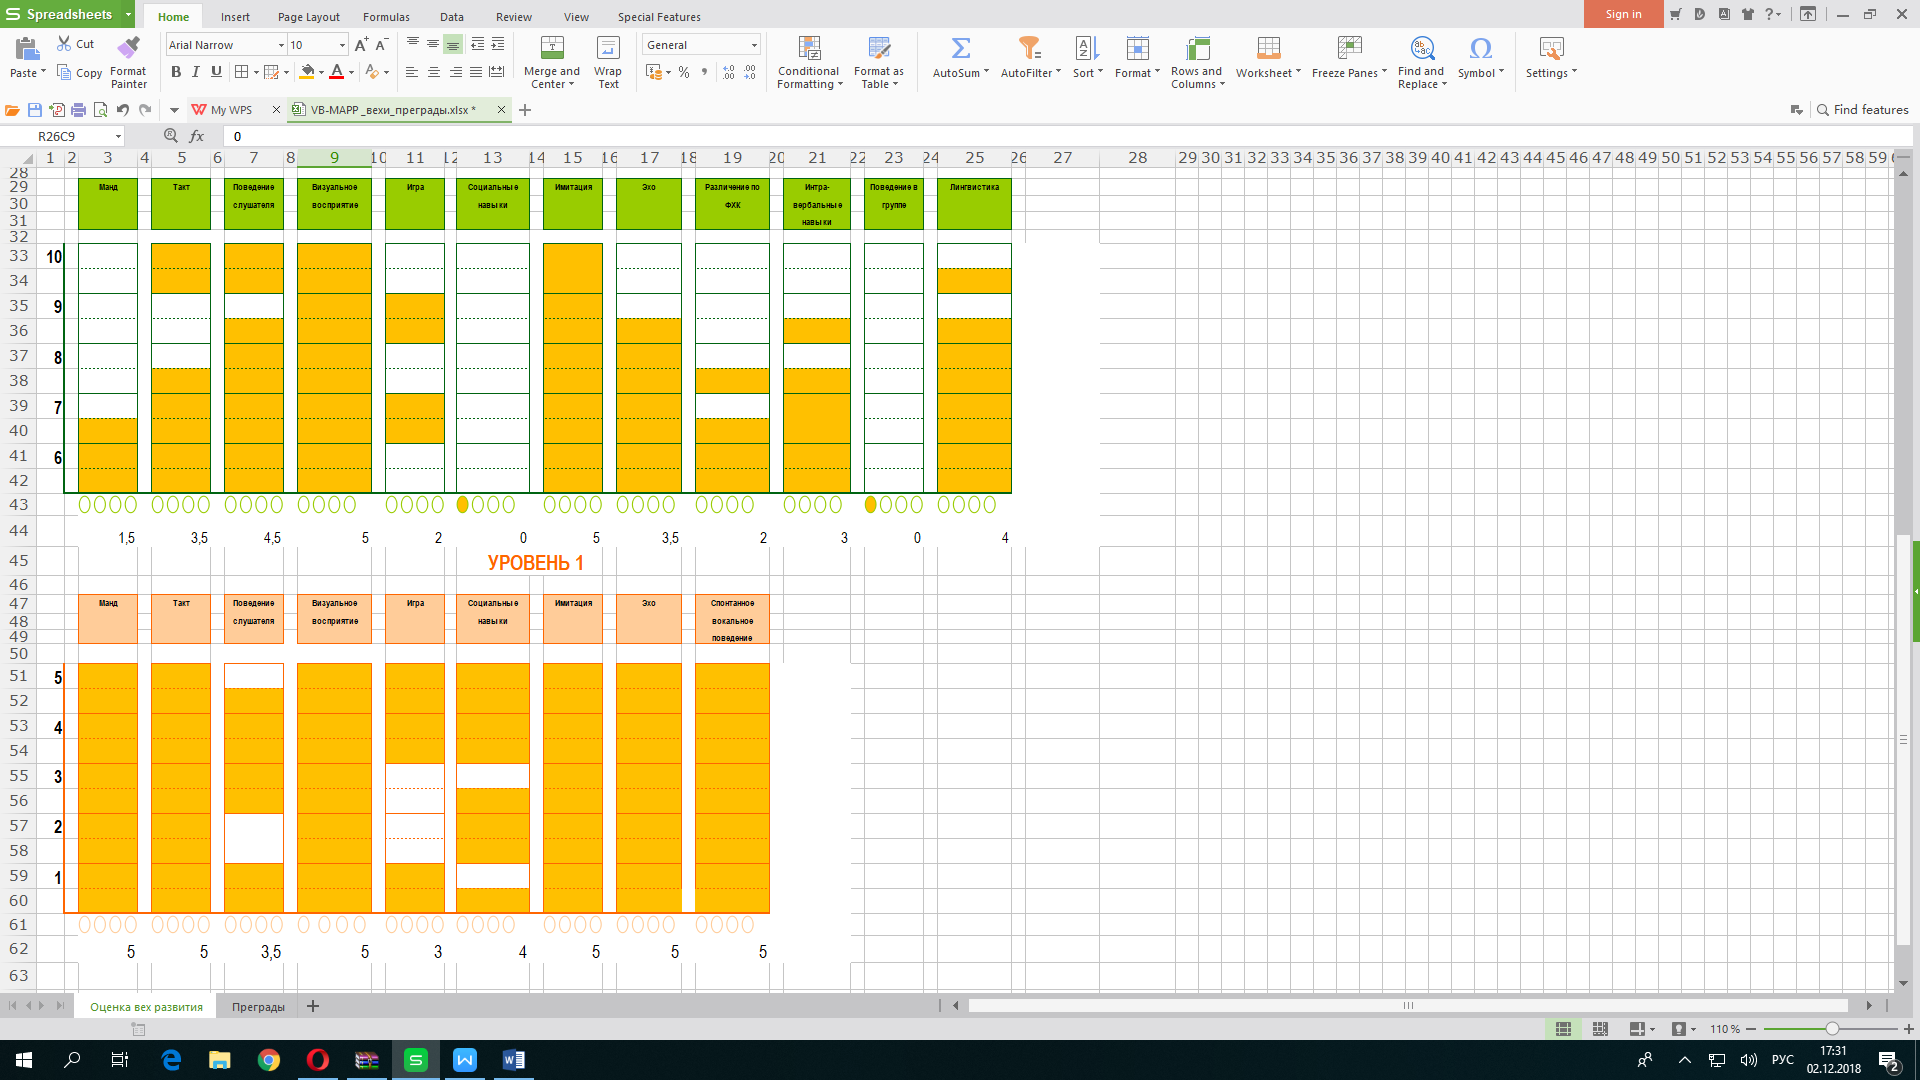The height and width of the screenshot is (1080, 1920).
Task: Click the Wrap Text icon
Action: (607, 48)
